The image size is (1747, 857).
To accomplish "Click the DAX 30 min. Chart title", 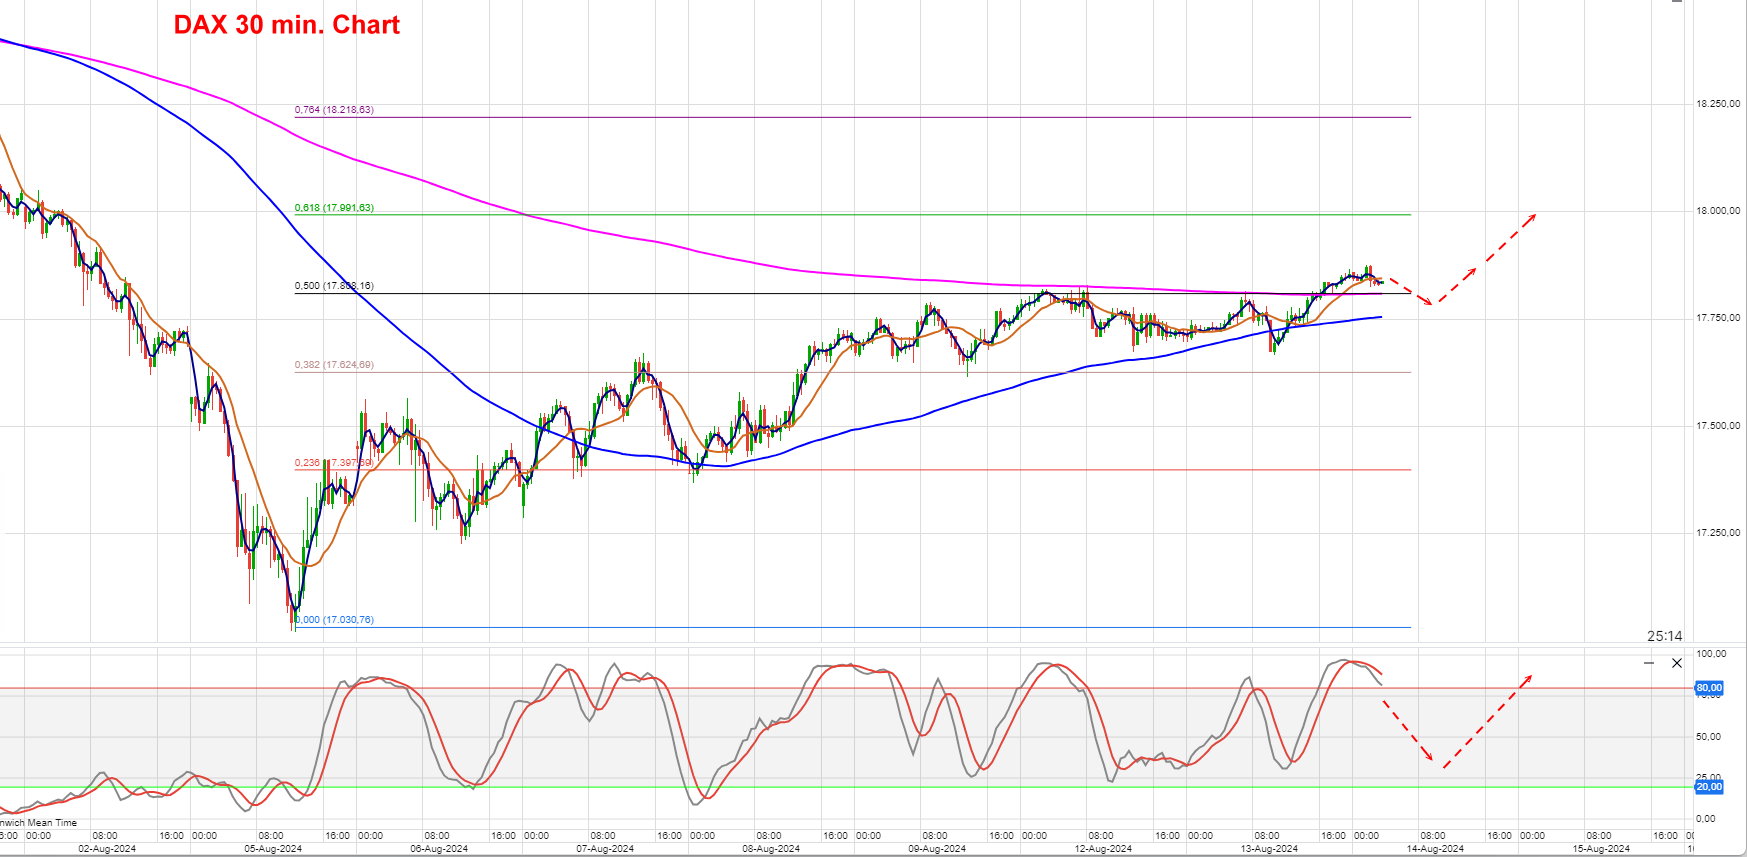I will click(287, 25).
